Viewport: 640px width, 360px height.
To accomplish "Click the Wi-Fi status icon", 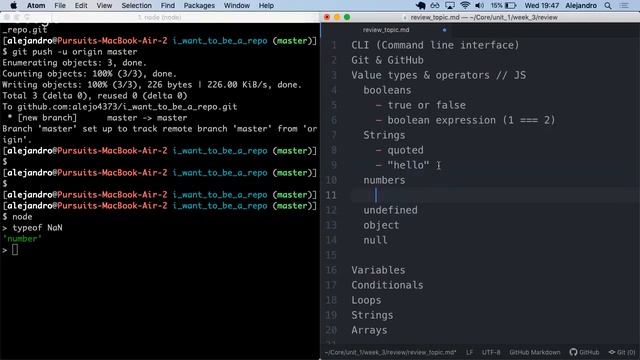I will 464,5.
